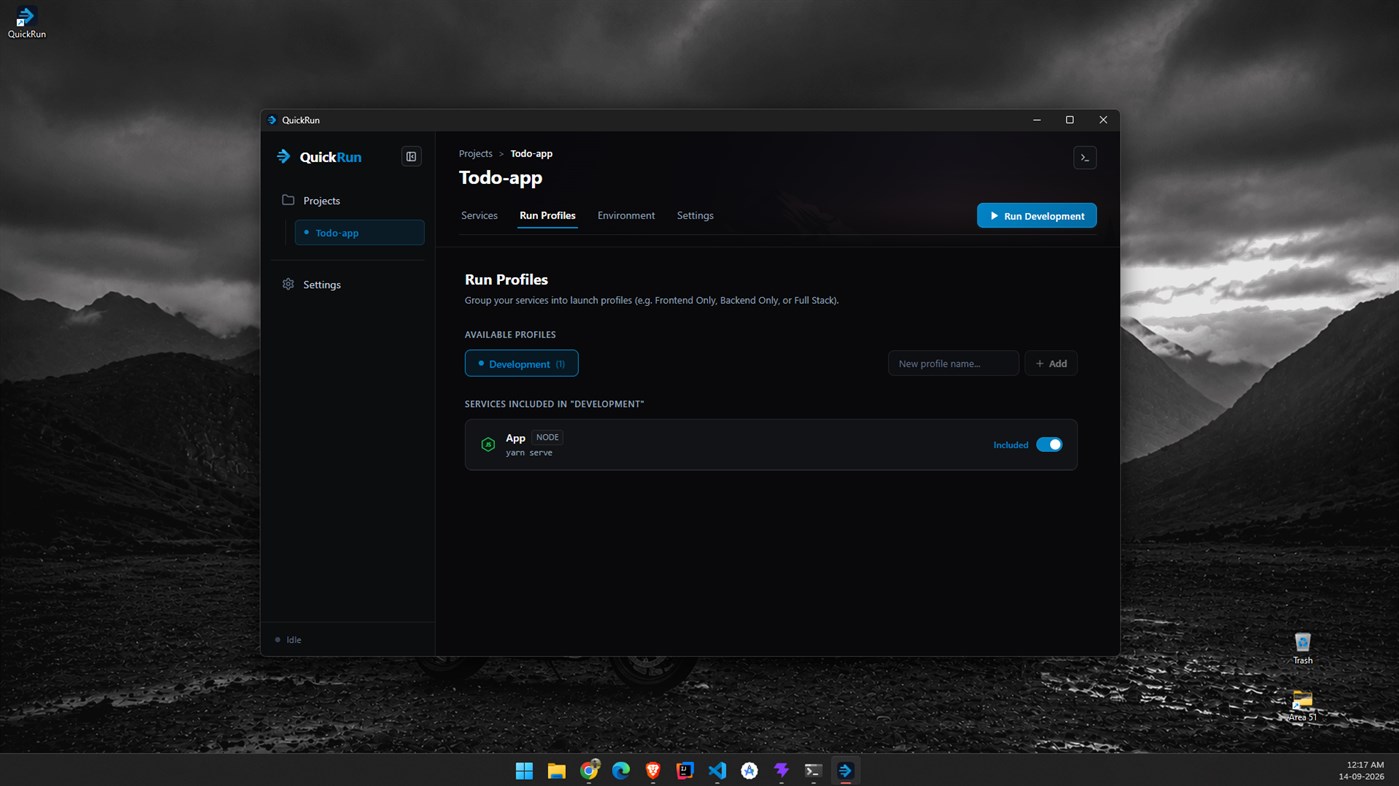
Task: Maximize the QuickRun window
Action: pos(1070,120)
